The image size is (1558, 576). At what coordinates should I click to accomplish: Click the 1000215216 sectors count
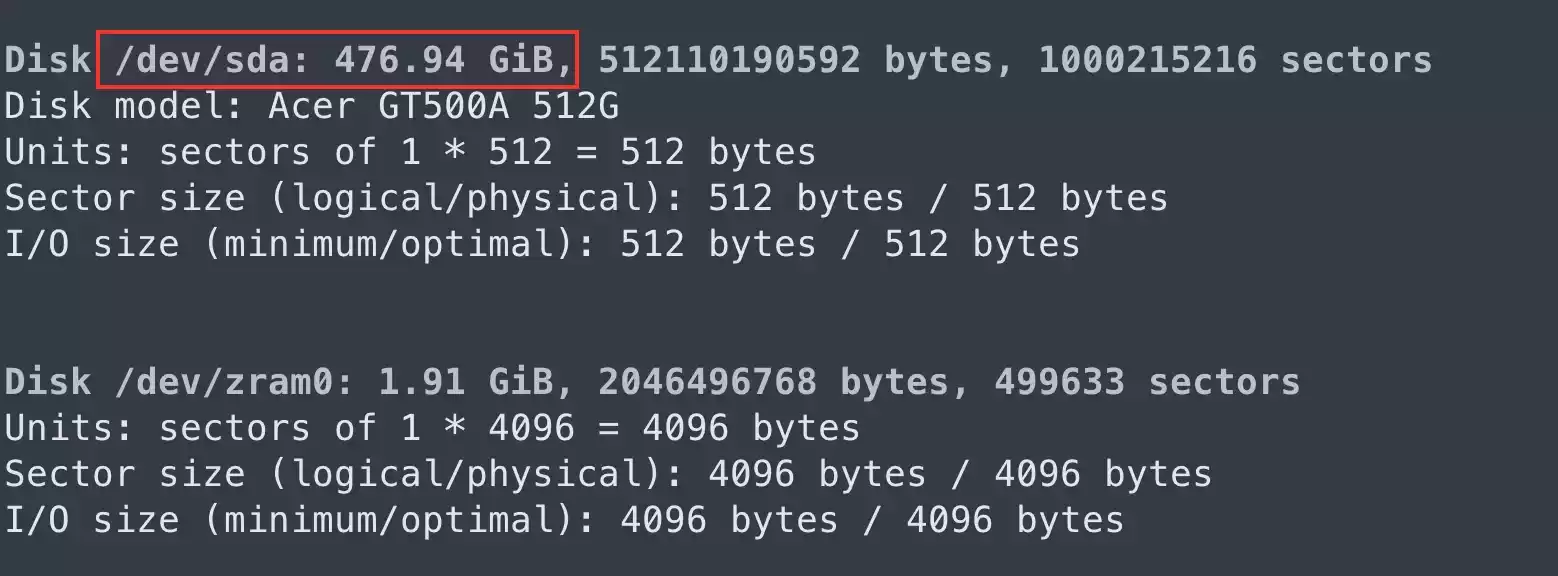point(1235,60)
